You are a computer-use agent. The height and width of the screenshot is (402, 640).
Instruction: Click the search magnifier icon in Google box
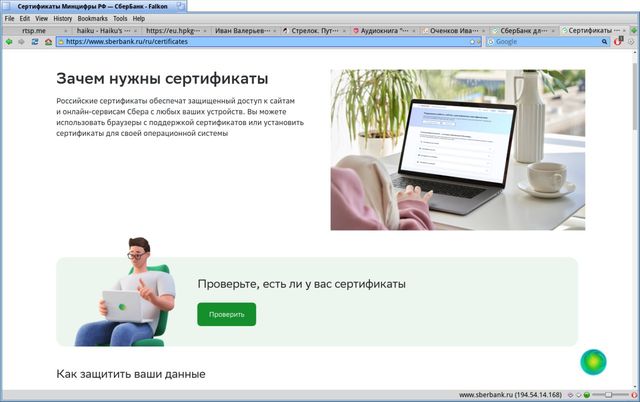(604, 42)
